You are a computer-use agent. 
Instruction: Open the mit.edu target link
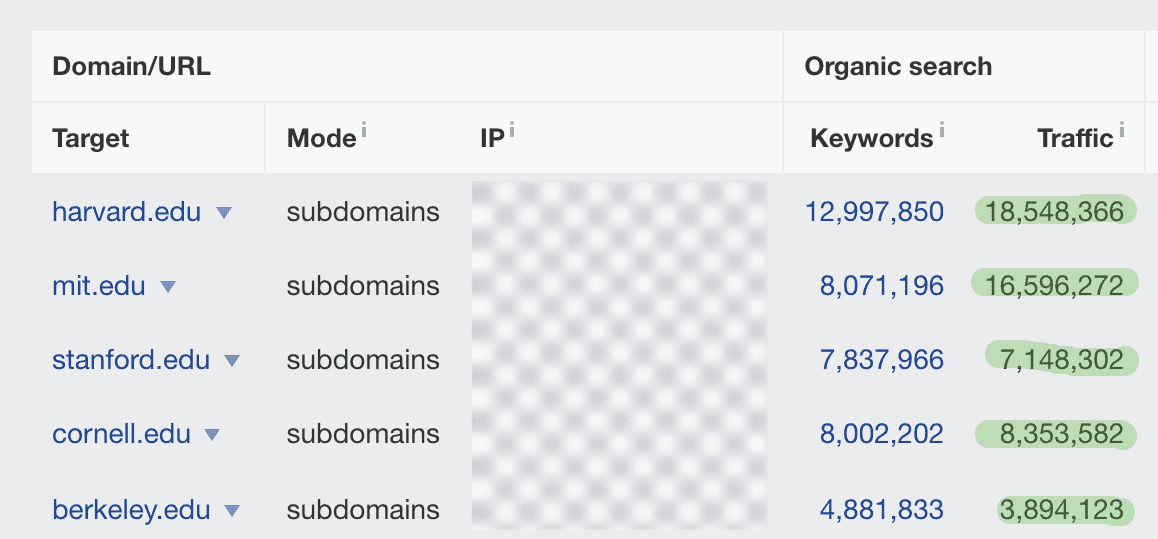98,286
